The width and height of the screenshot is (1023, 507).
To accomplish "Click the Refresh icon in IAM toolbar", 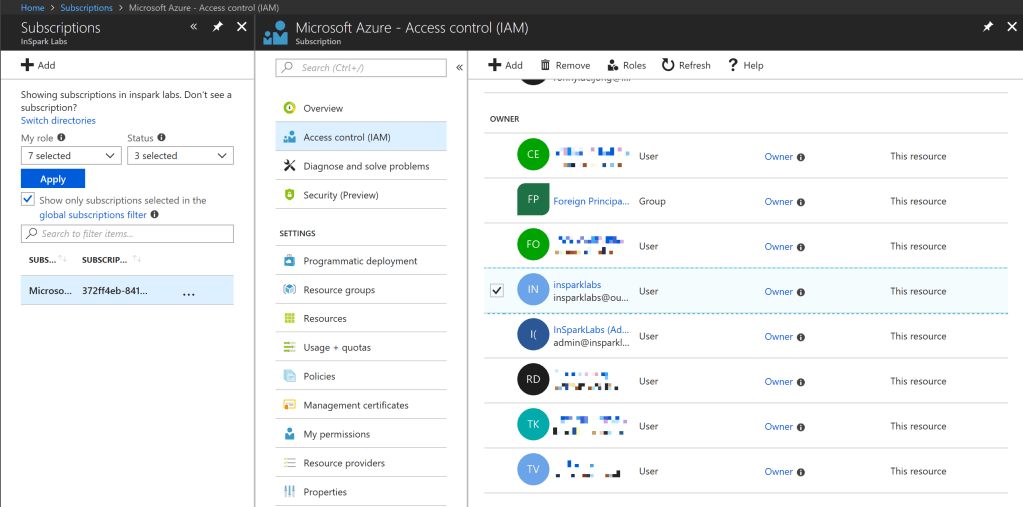I will (667, 65).
